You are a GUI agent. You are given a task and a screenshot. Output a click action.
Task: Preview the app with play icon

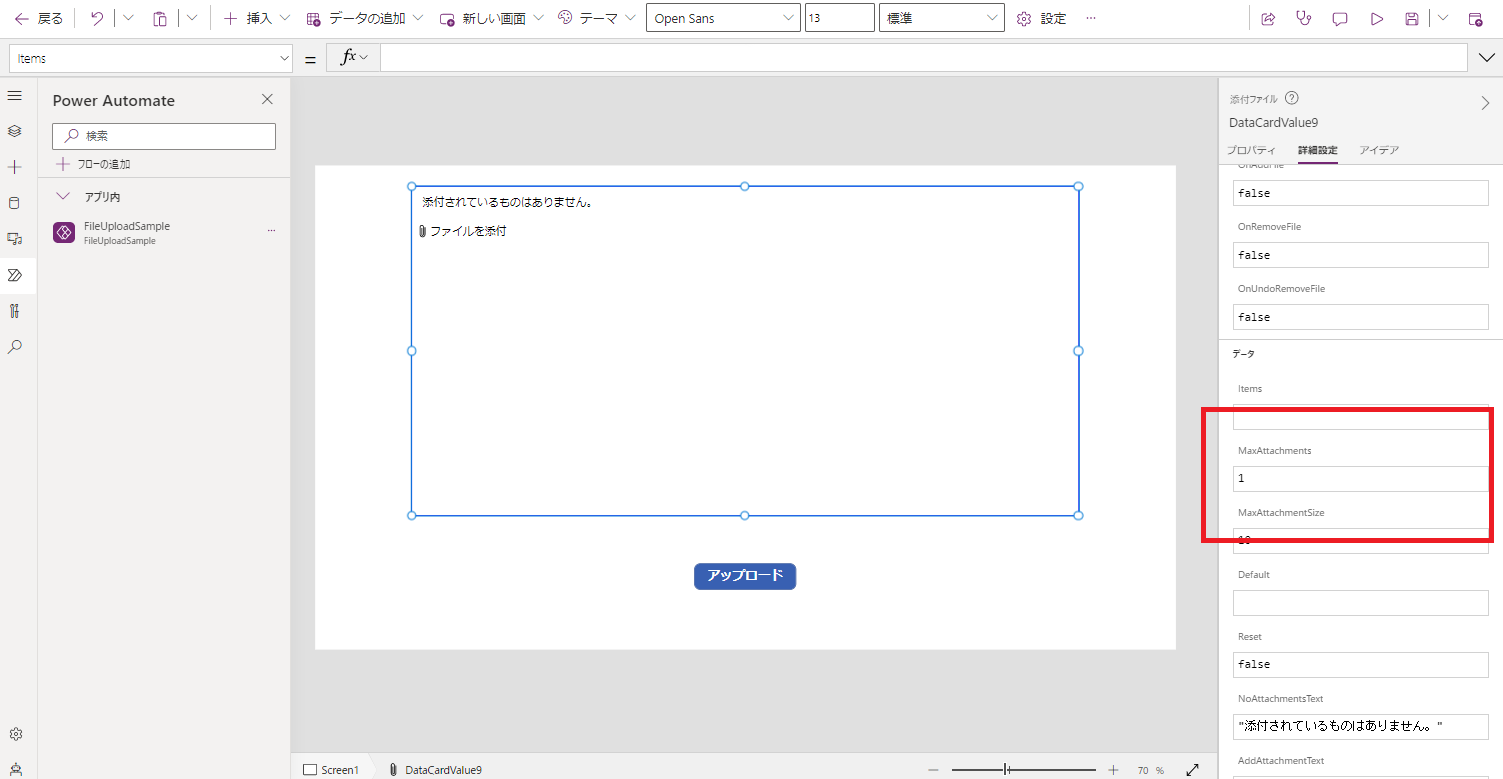pos(1376,17)
